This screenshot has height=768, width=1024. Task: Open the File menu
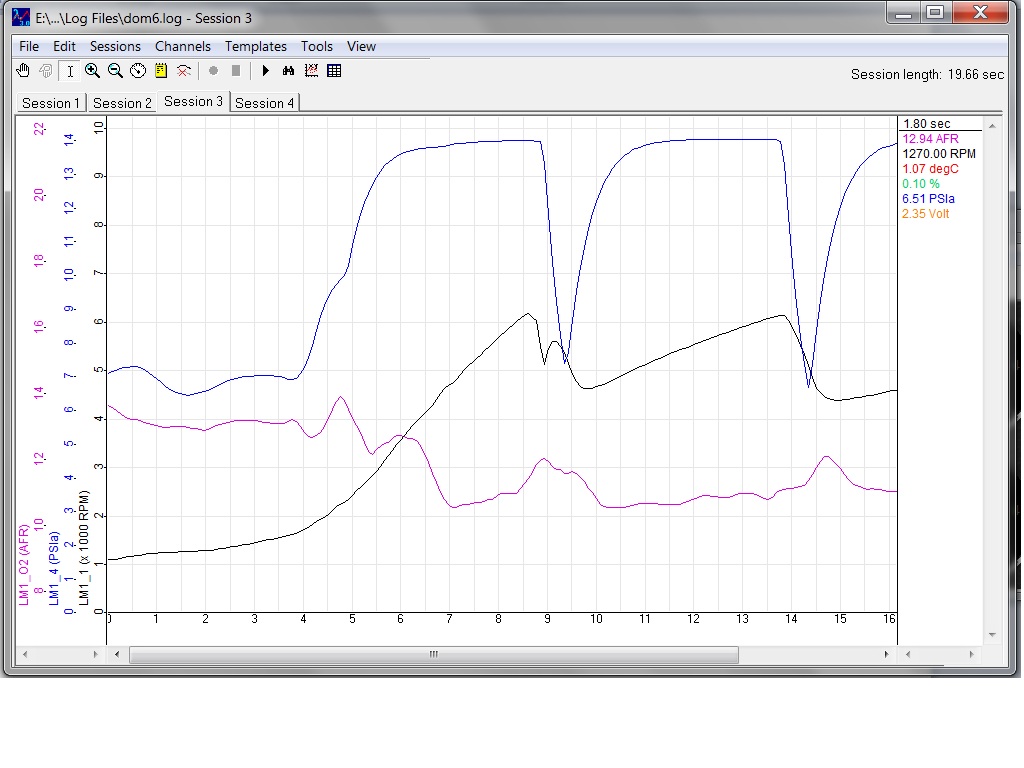point(29,46)
